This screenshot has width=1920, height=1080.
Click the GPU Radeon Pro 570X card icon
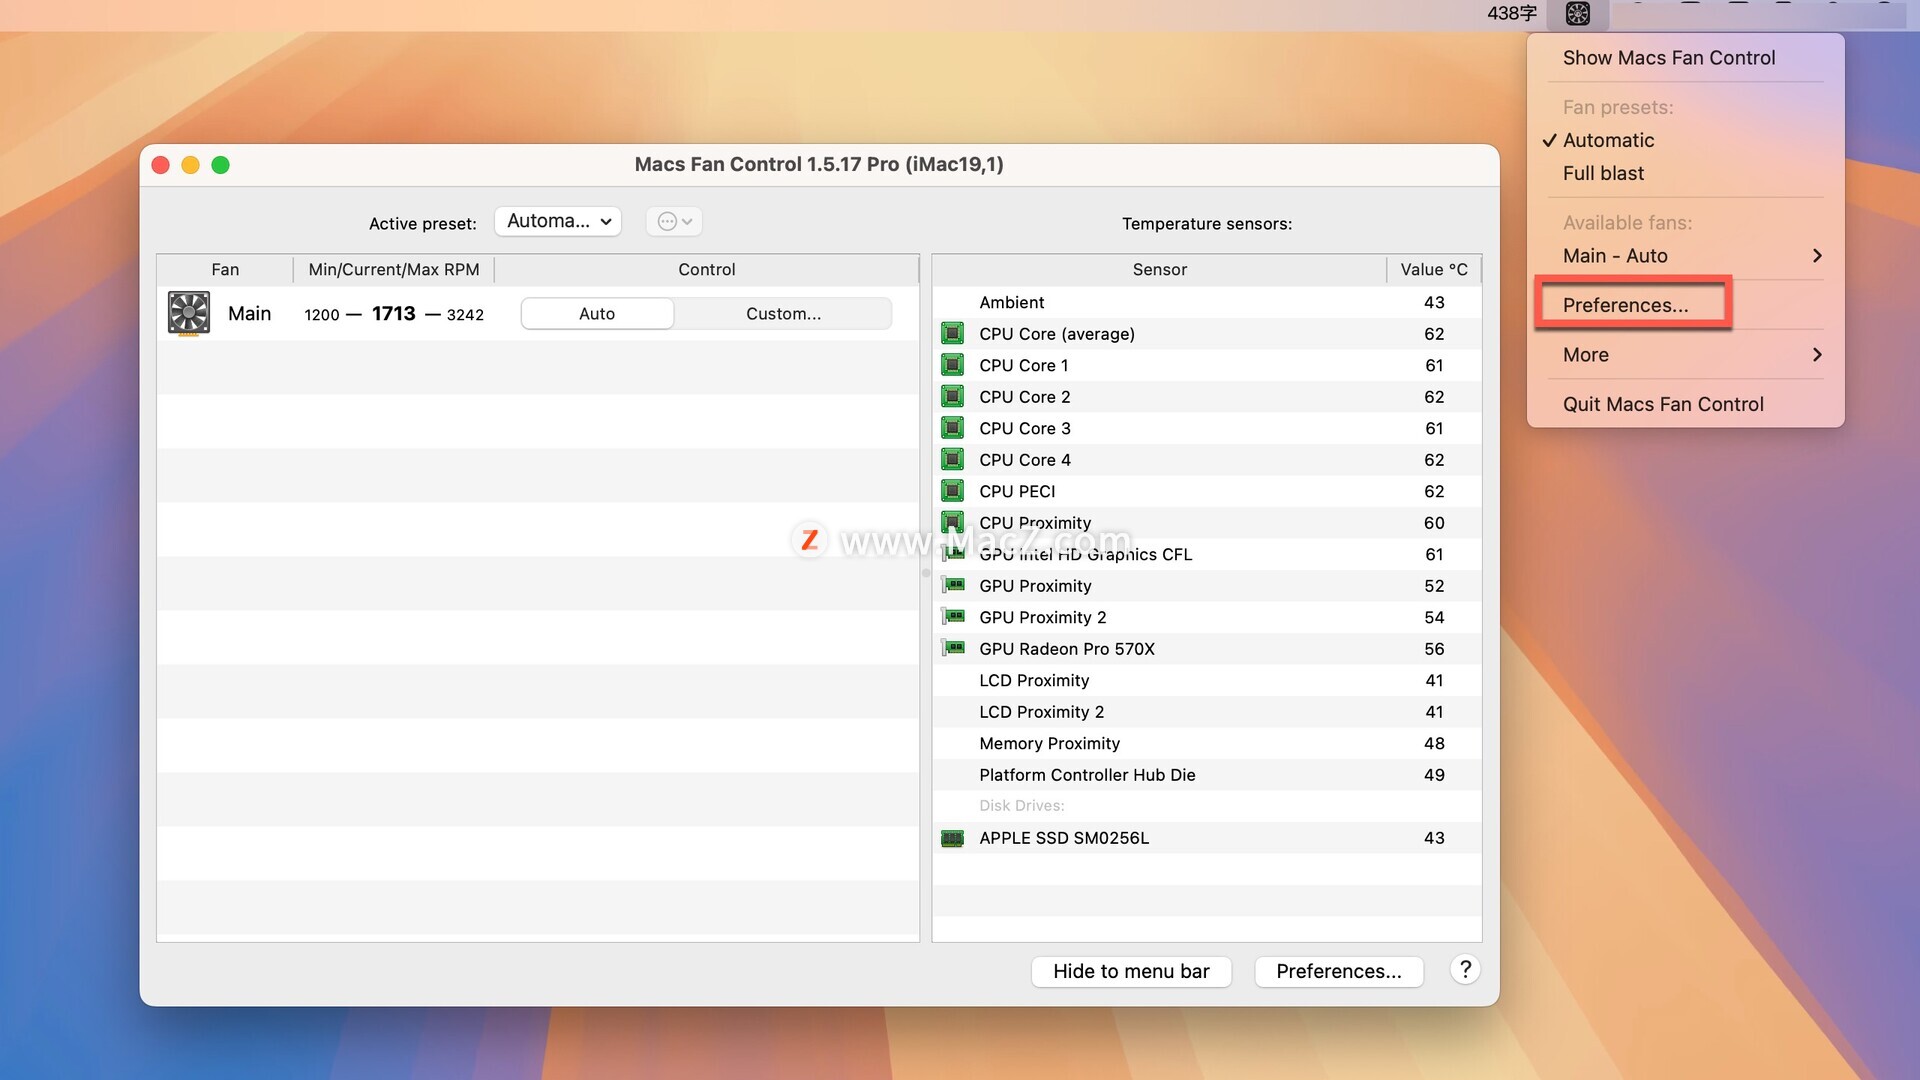(953, 648)
